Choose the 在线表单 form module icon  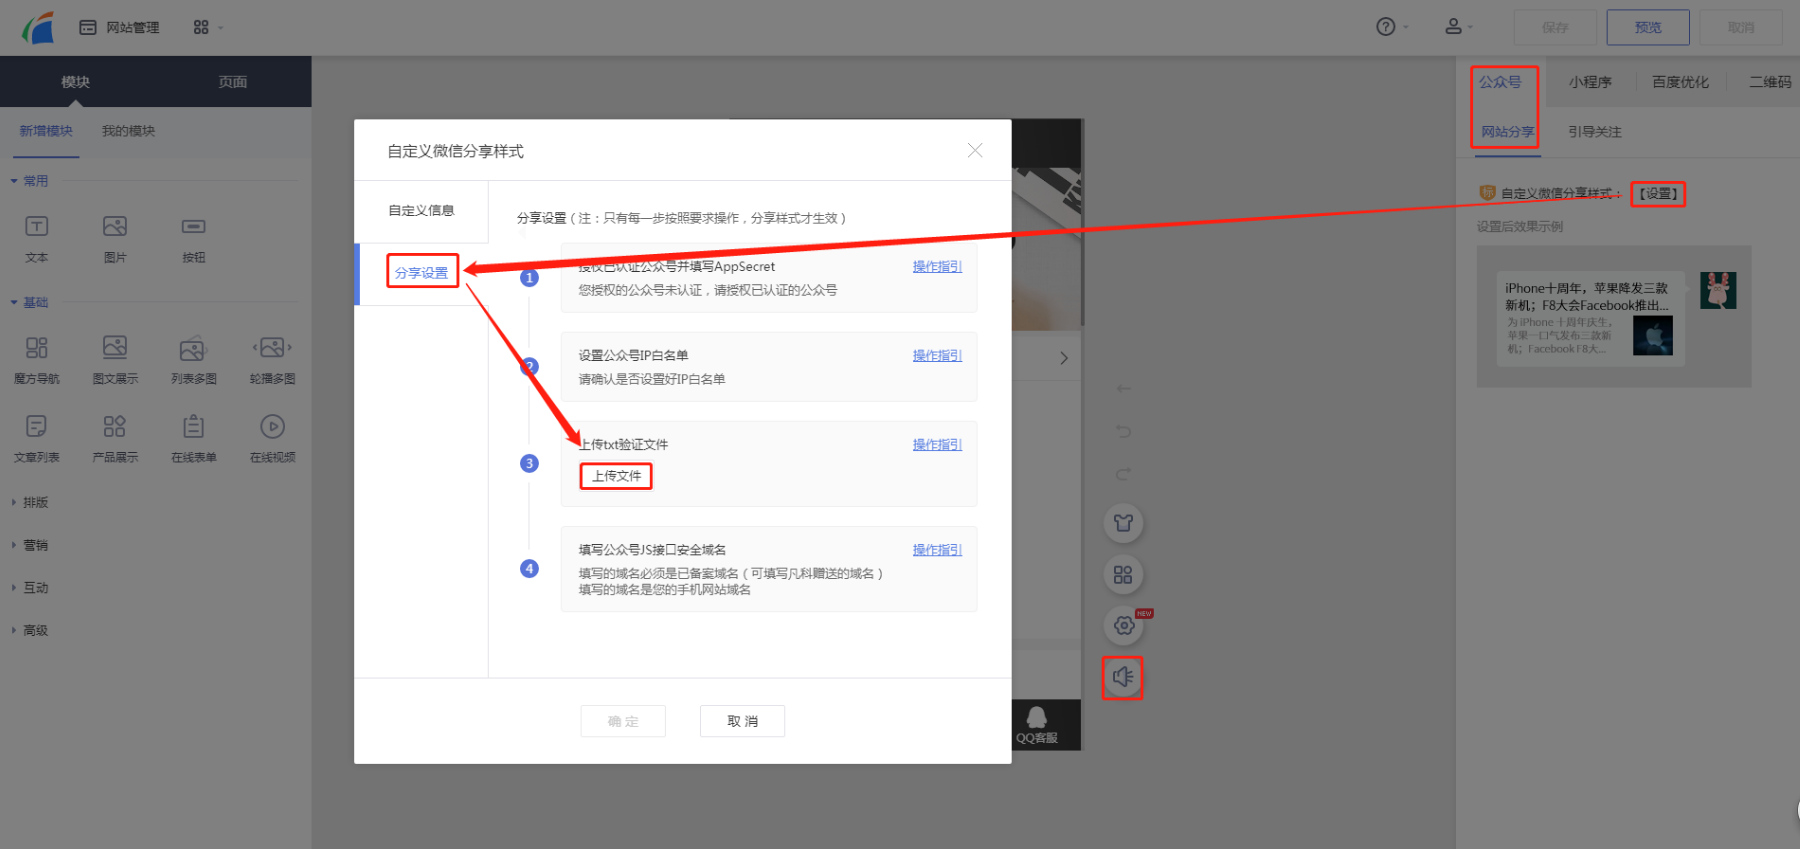(x=193, y=427)
